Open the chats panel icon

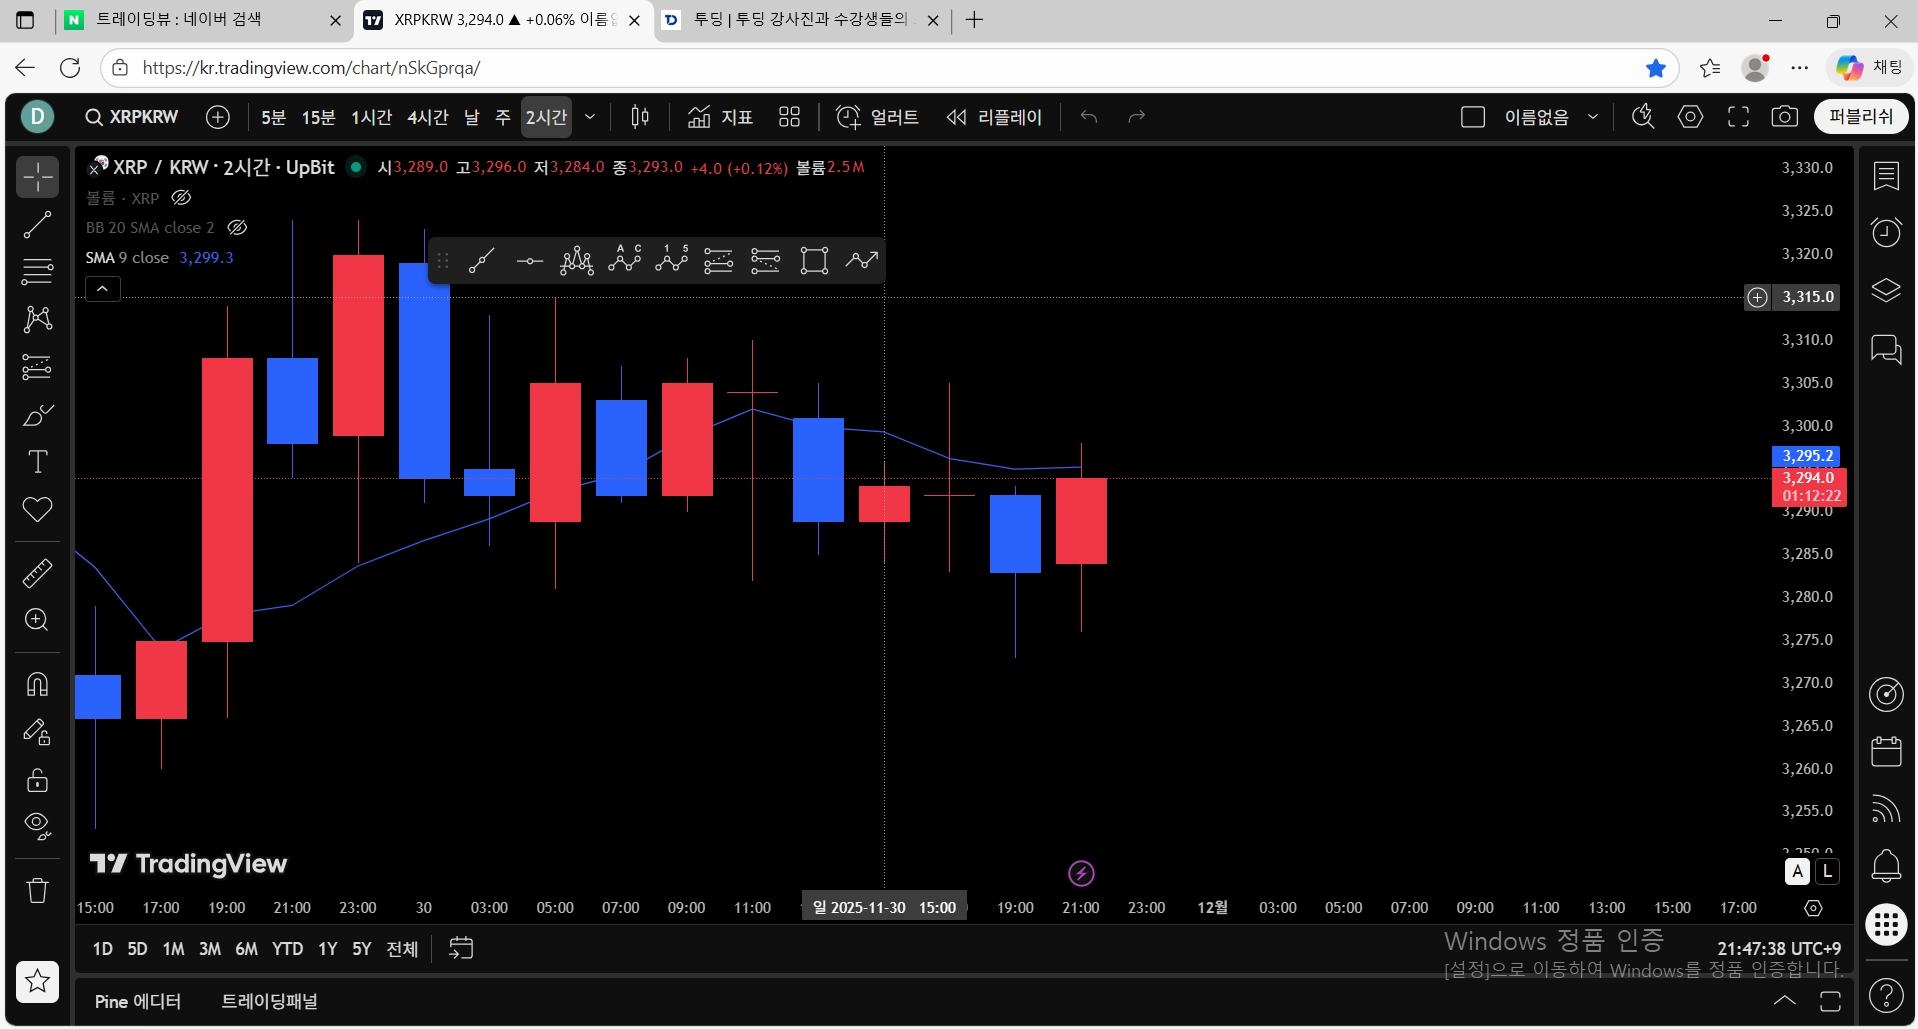click(x=1886, y=349)
